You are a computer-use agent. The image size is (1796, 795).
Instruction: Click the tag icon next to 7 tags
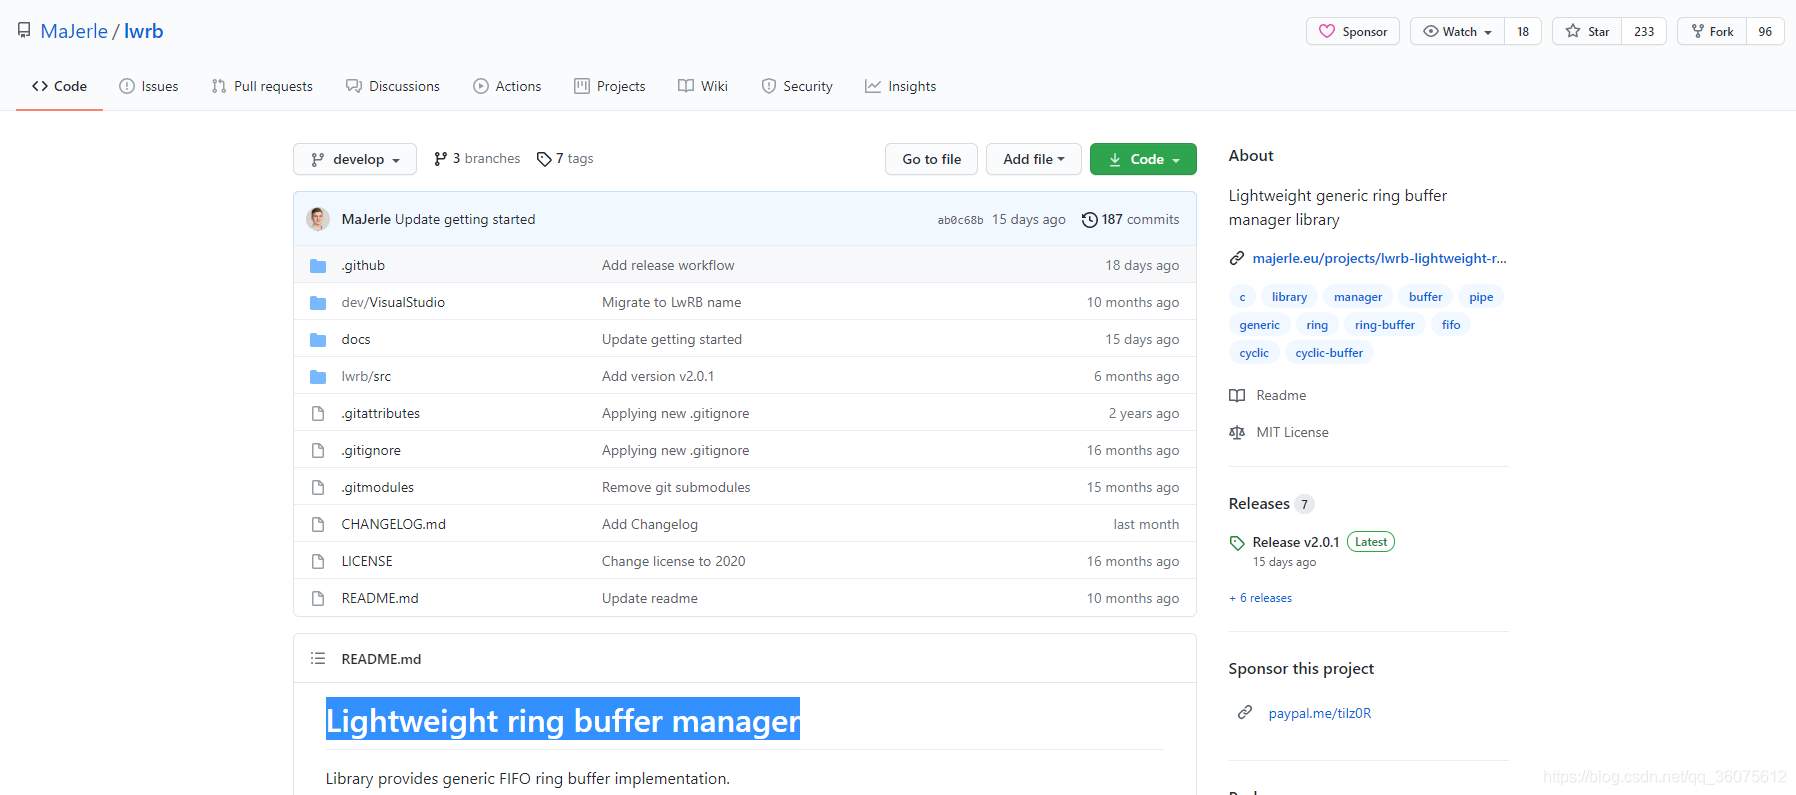544,159
